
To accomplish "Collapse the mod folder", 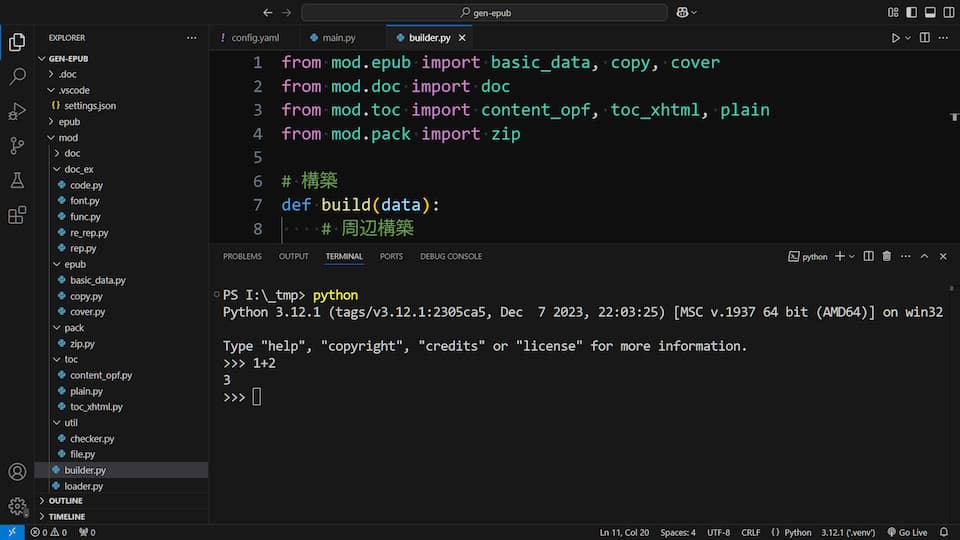I will click(51, 138).
